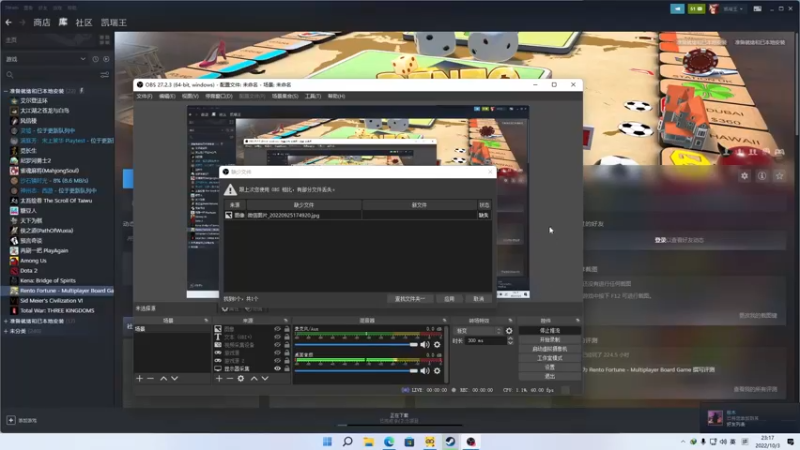Expand second collapsed category above 未分类
The height and width of the screenshot is (450, 800).
(6, 321)
